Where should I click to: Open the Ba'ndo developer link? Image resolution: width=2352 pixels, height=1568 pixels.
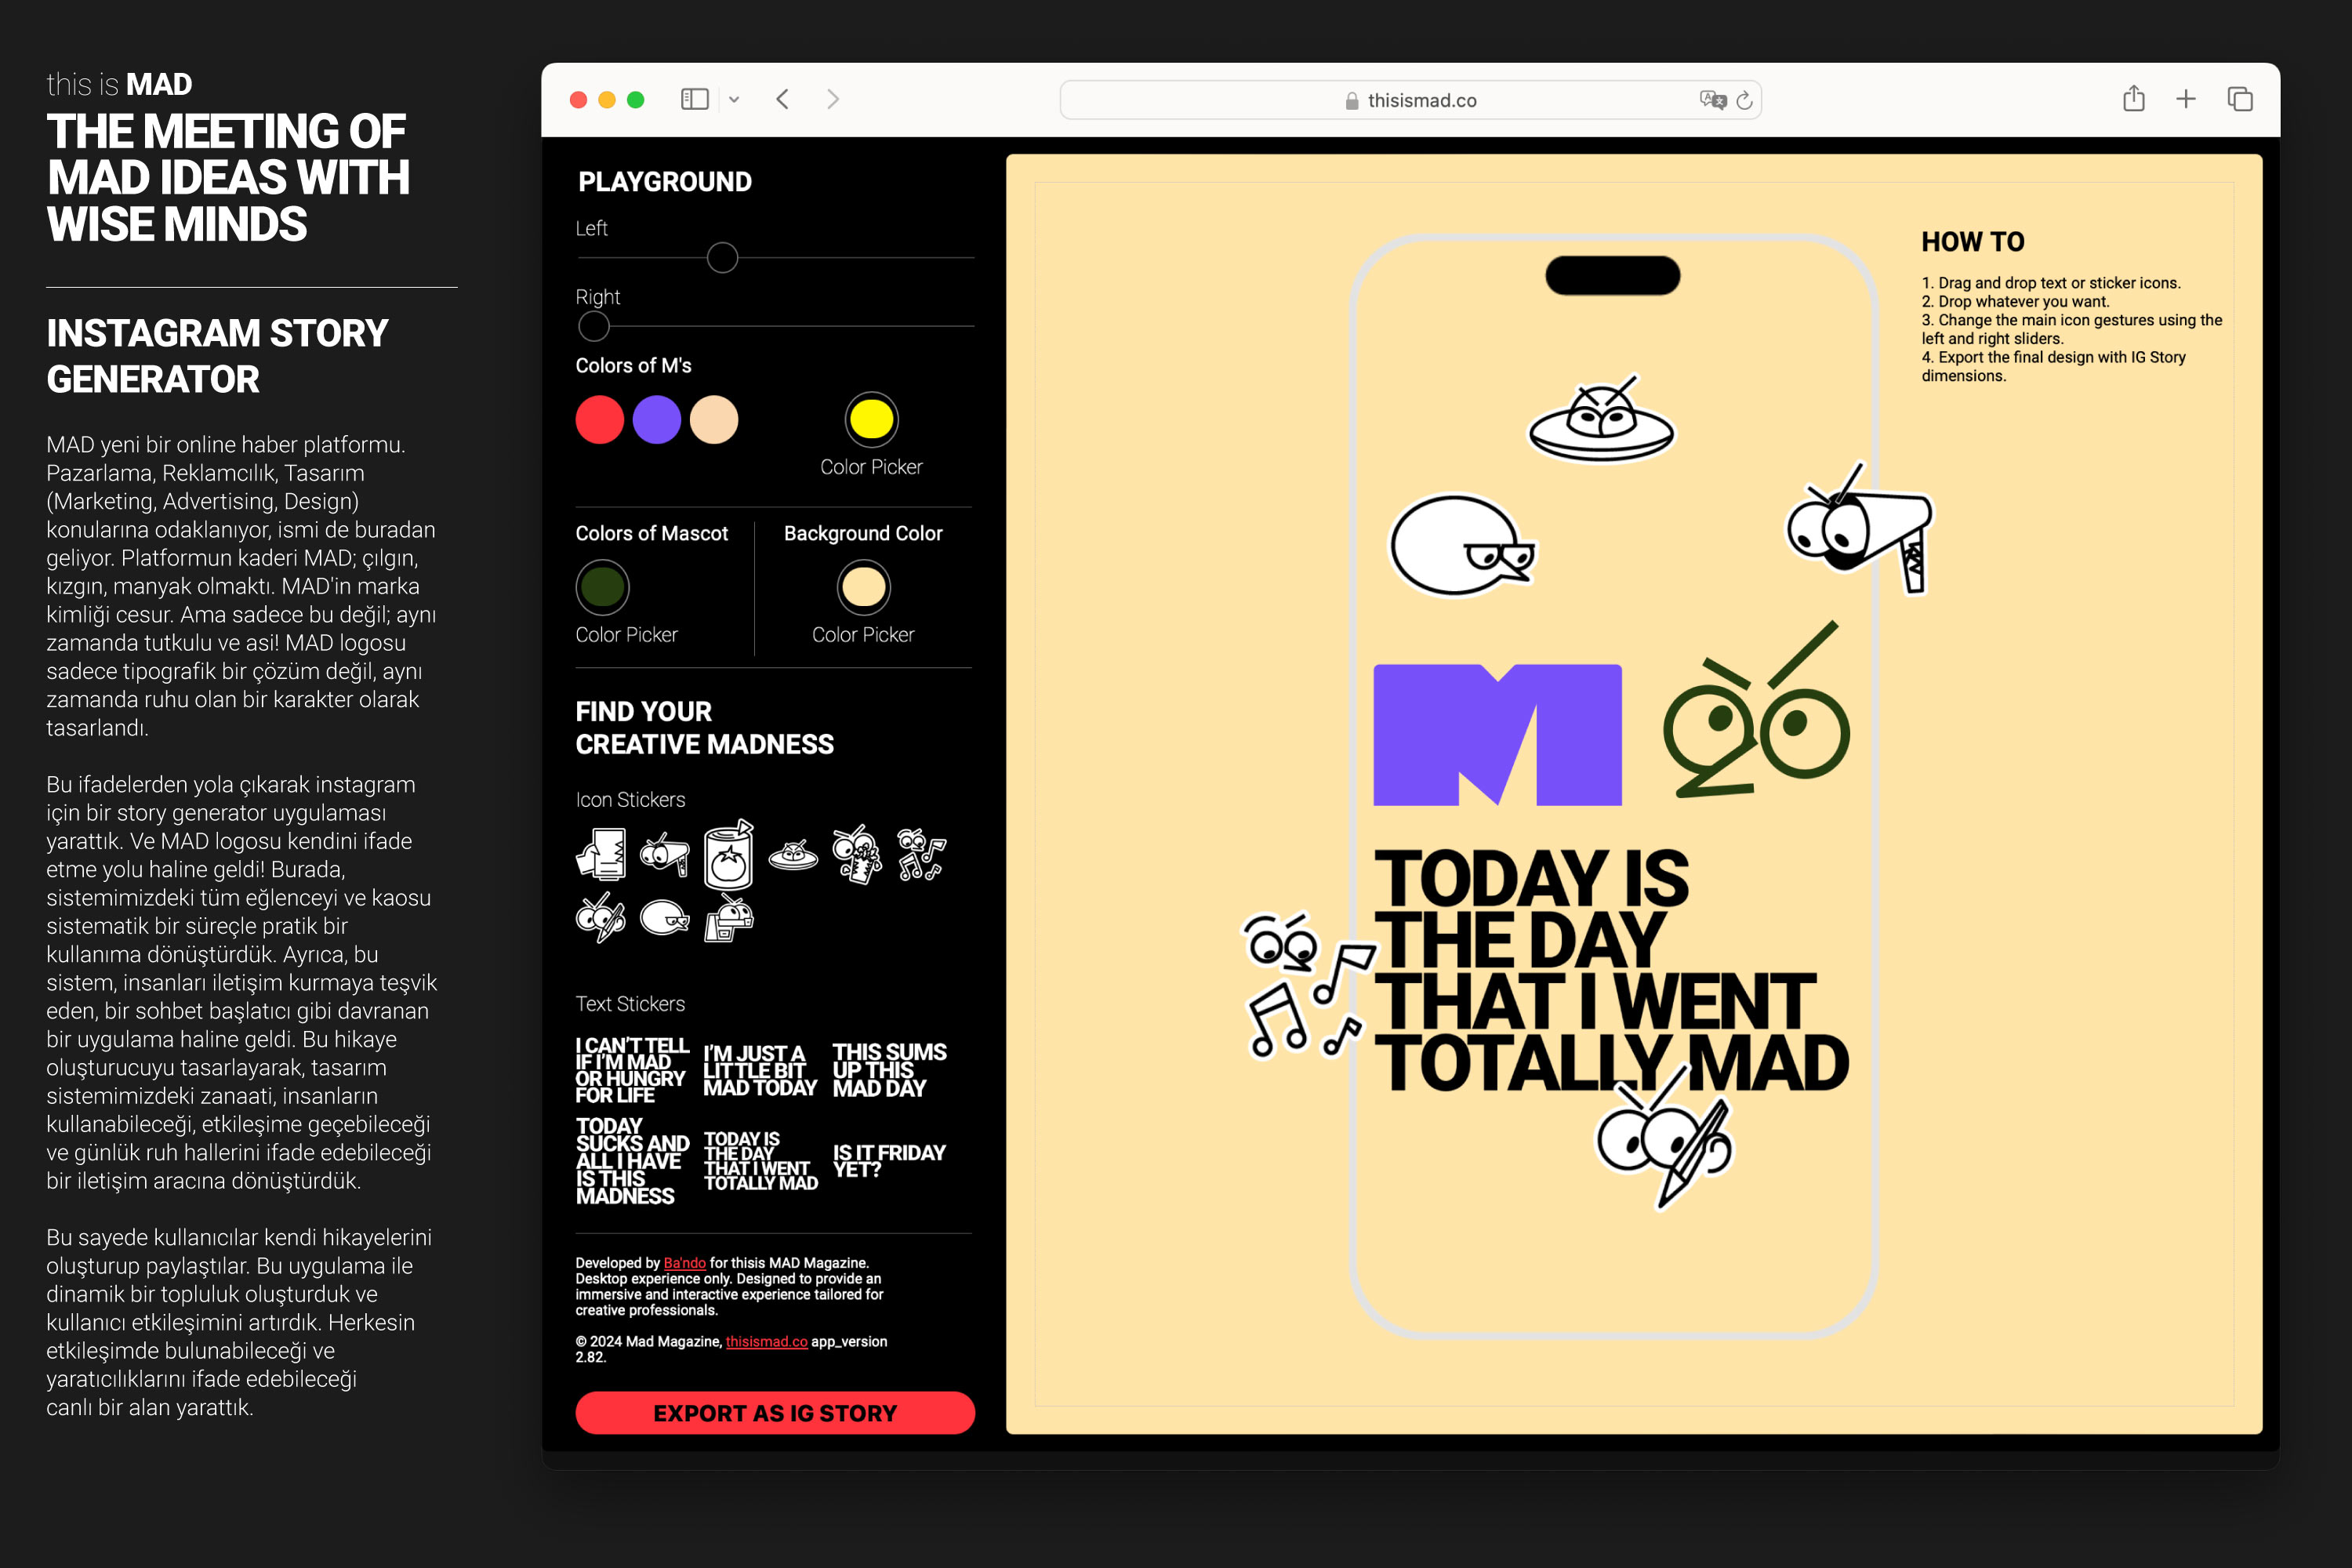(684, 1263)
